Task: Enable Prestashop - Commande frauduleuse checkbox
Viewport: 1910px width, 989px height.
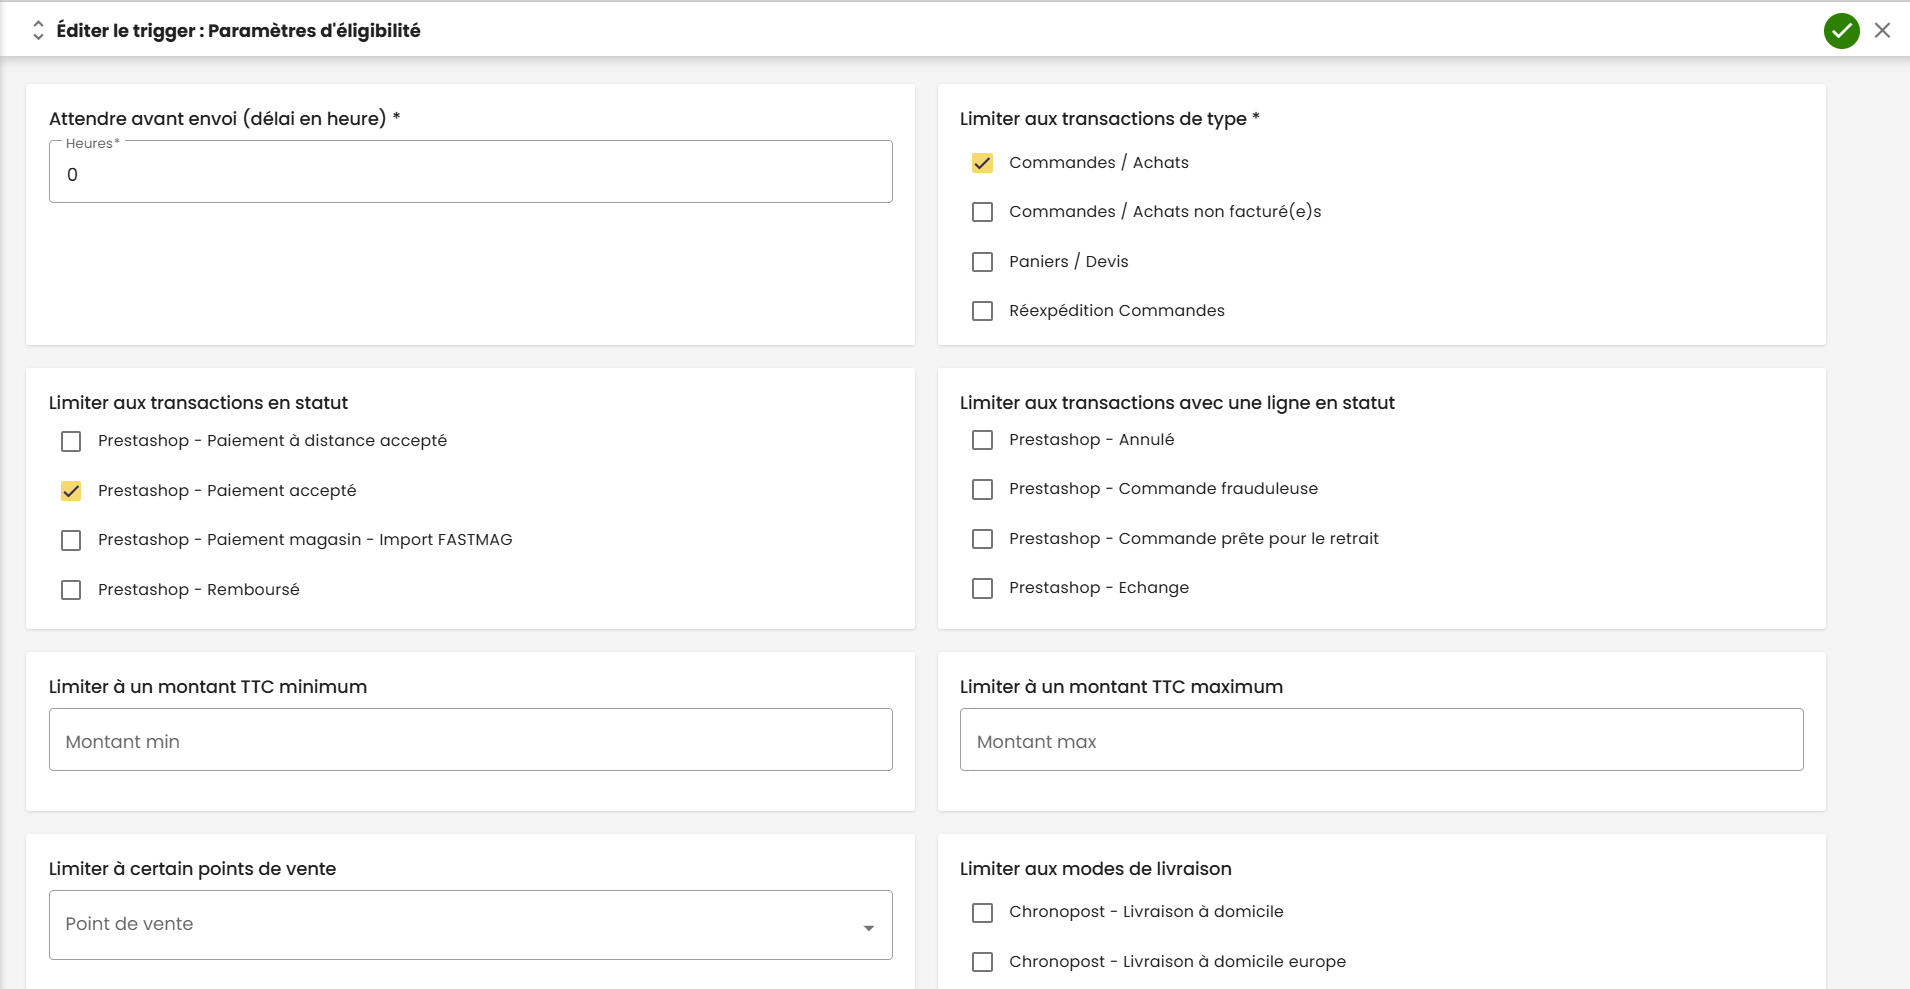Action: (x=982, y=489)
